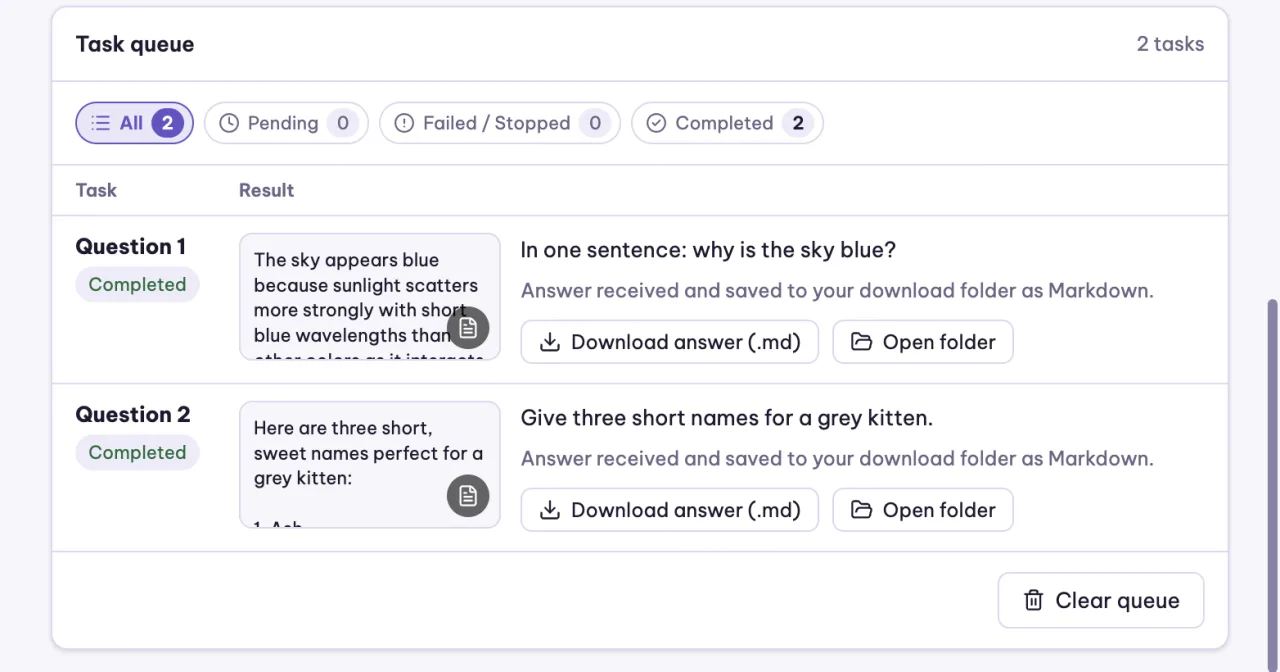Click the 'Question 2' task title

[133, 415]
